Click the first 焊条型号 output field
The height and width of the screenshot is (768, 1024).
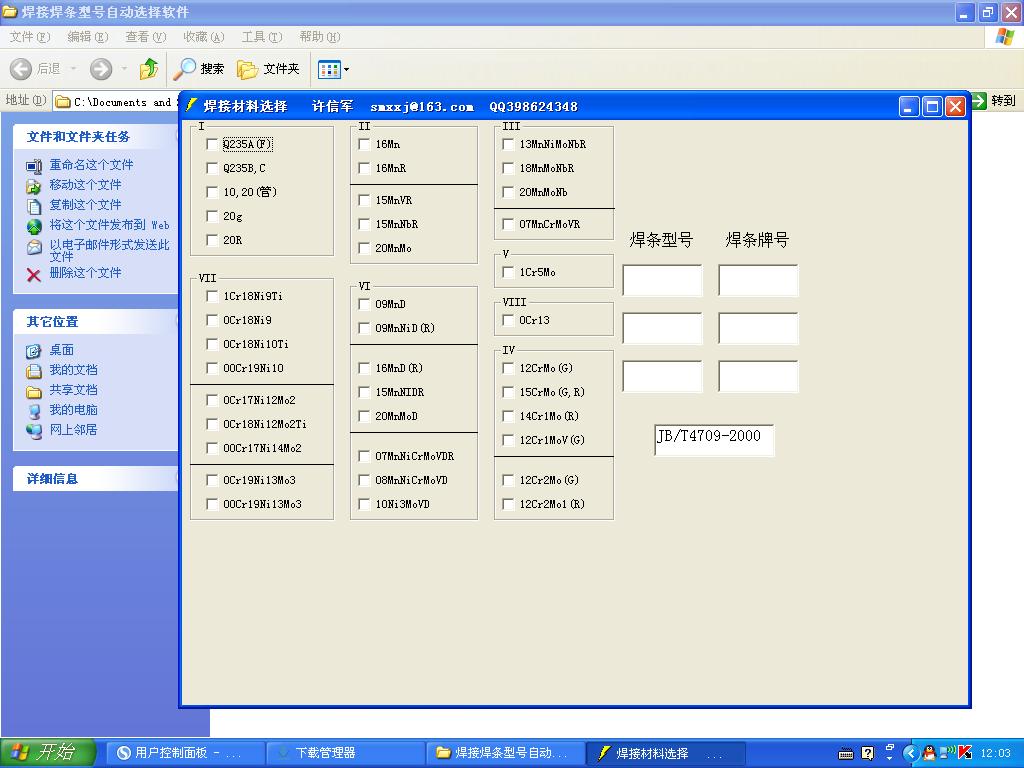point(662,280)
